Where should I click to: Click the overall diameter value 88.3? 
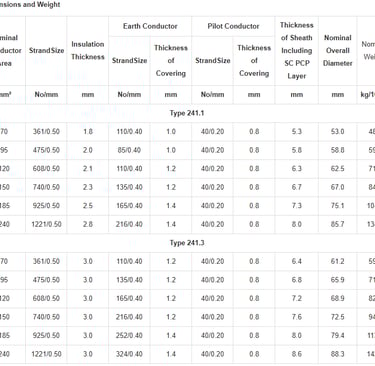(337, 354)
